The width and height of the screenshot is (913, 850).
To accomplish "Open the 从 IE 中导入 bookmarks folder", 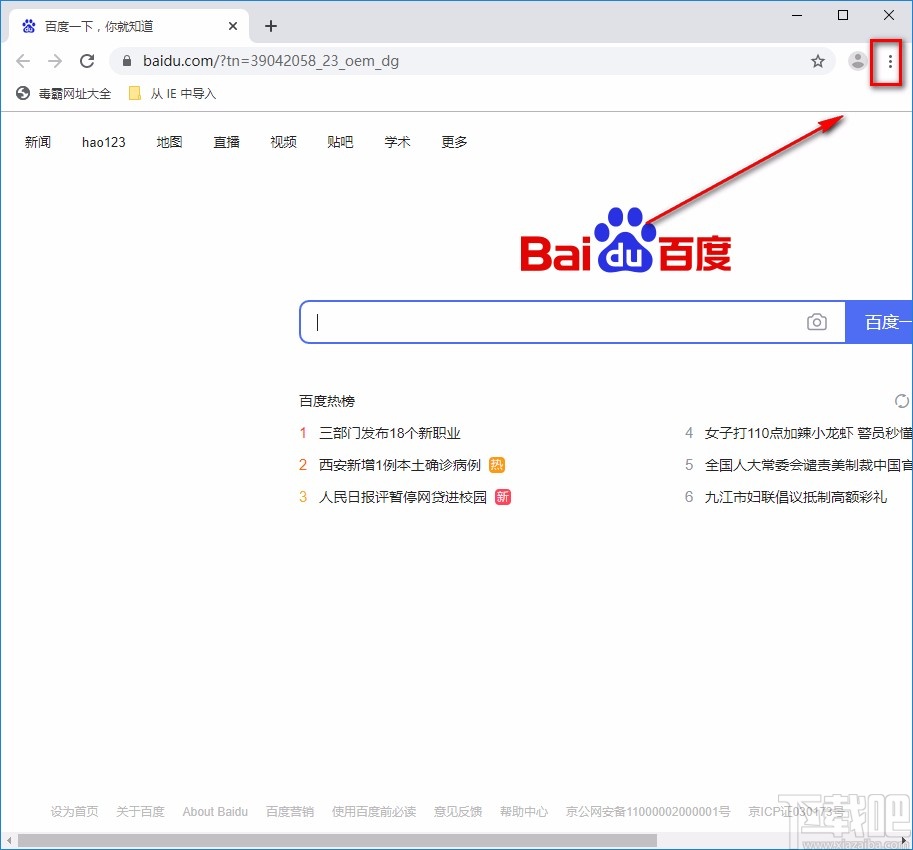I will point(172,94).
